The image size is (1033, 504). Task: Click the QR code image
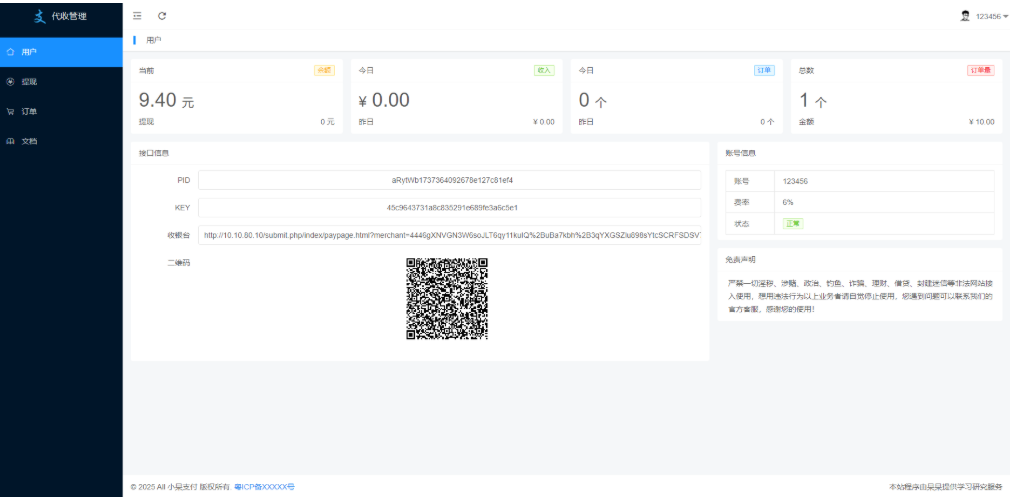(x=446, y=299)
